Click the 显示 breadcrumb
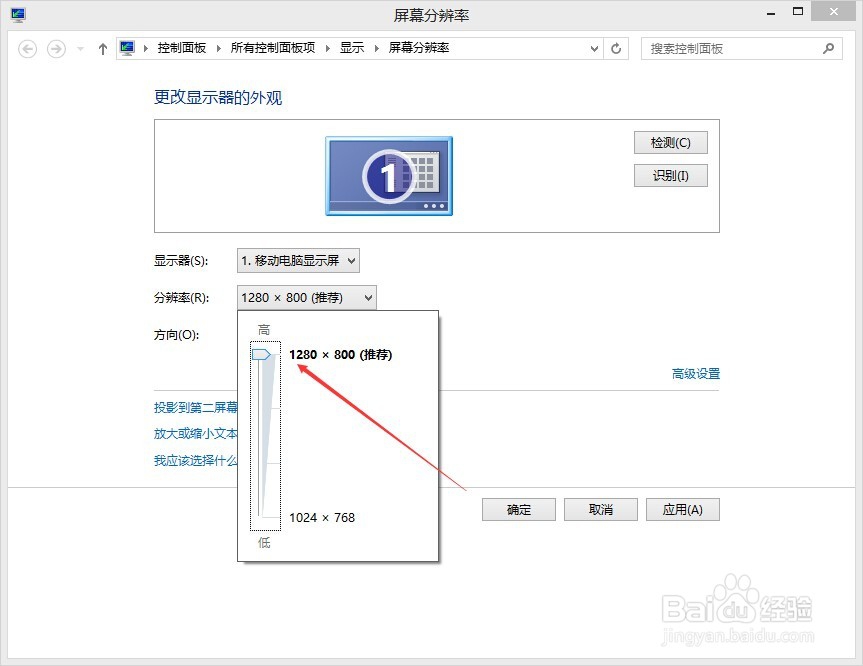 (x=352, y=48)
